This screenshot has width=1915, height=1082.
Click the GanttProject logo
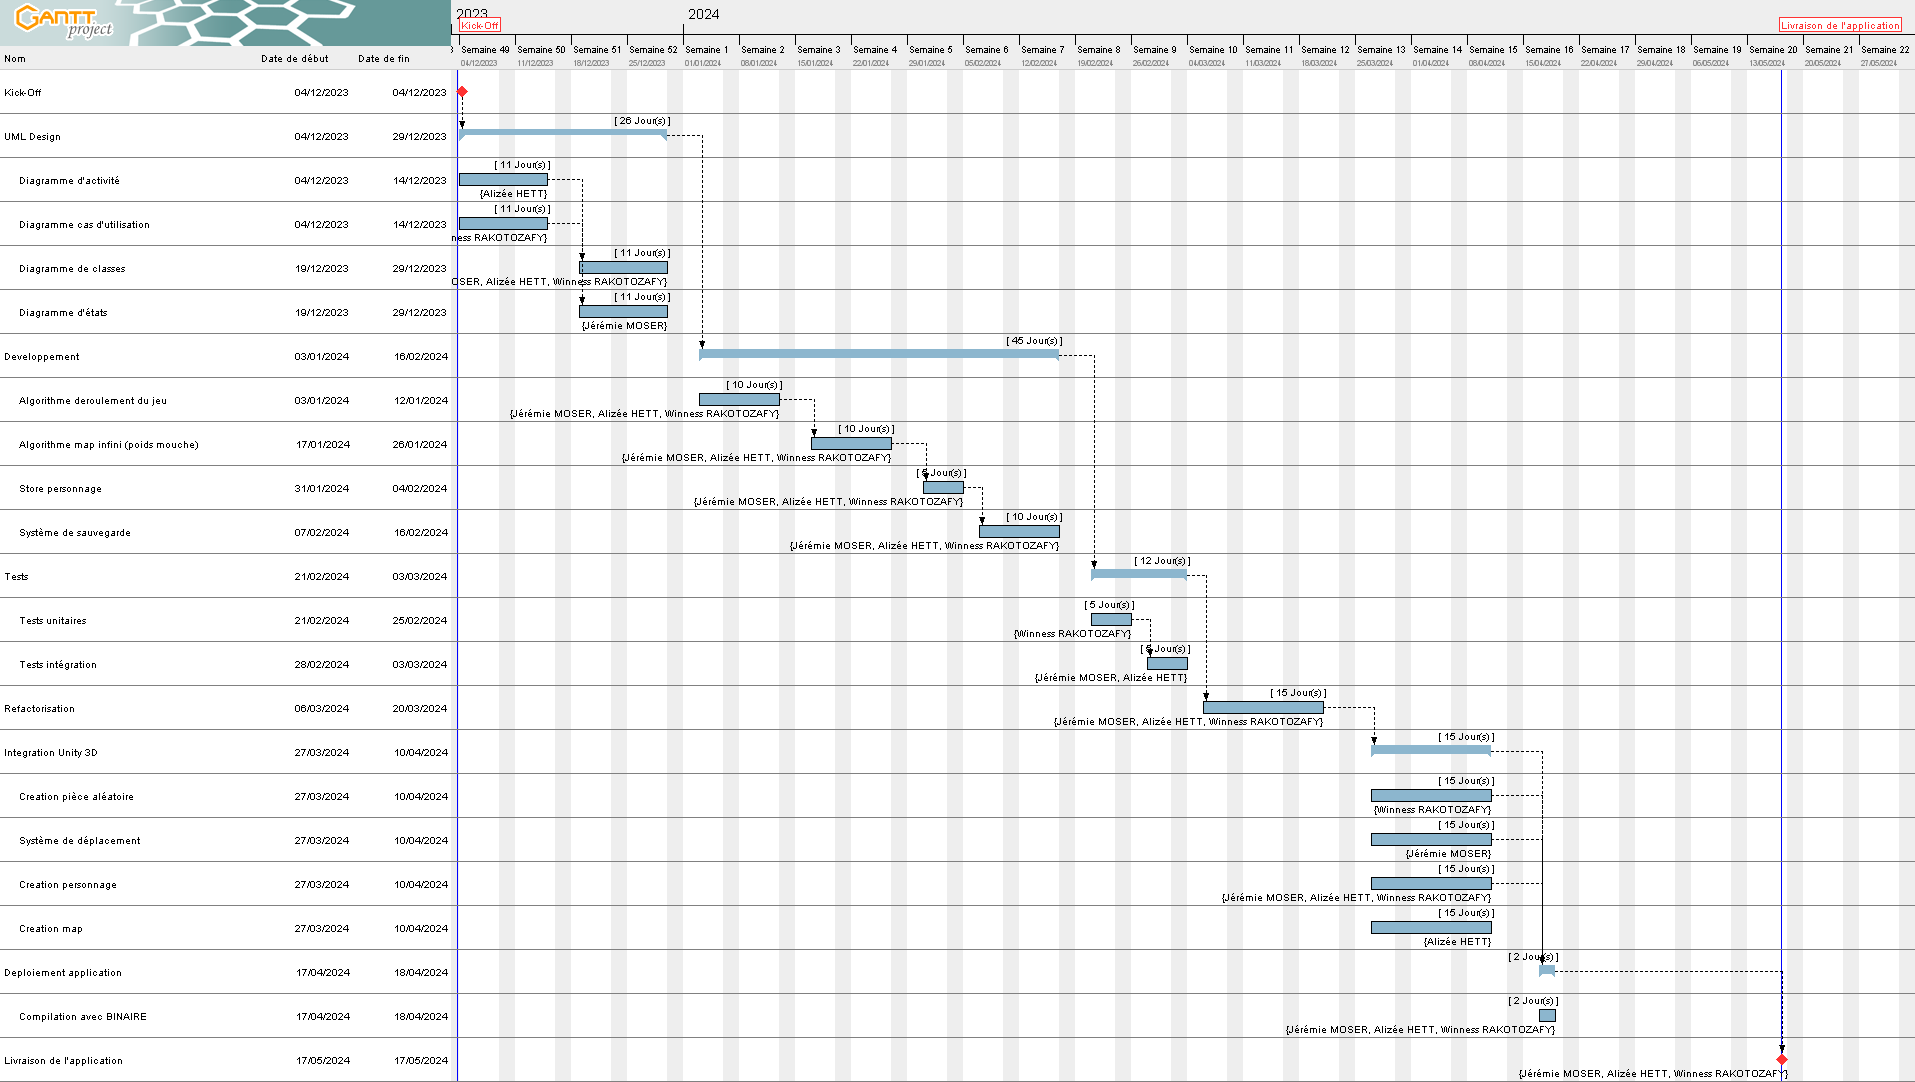tap(64, 21)
